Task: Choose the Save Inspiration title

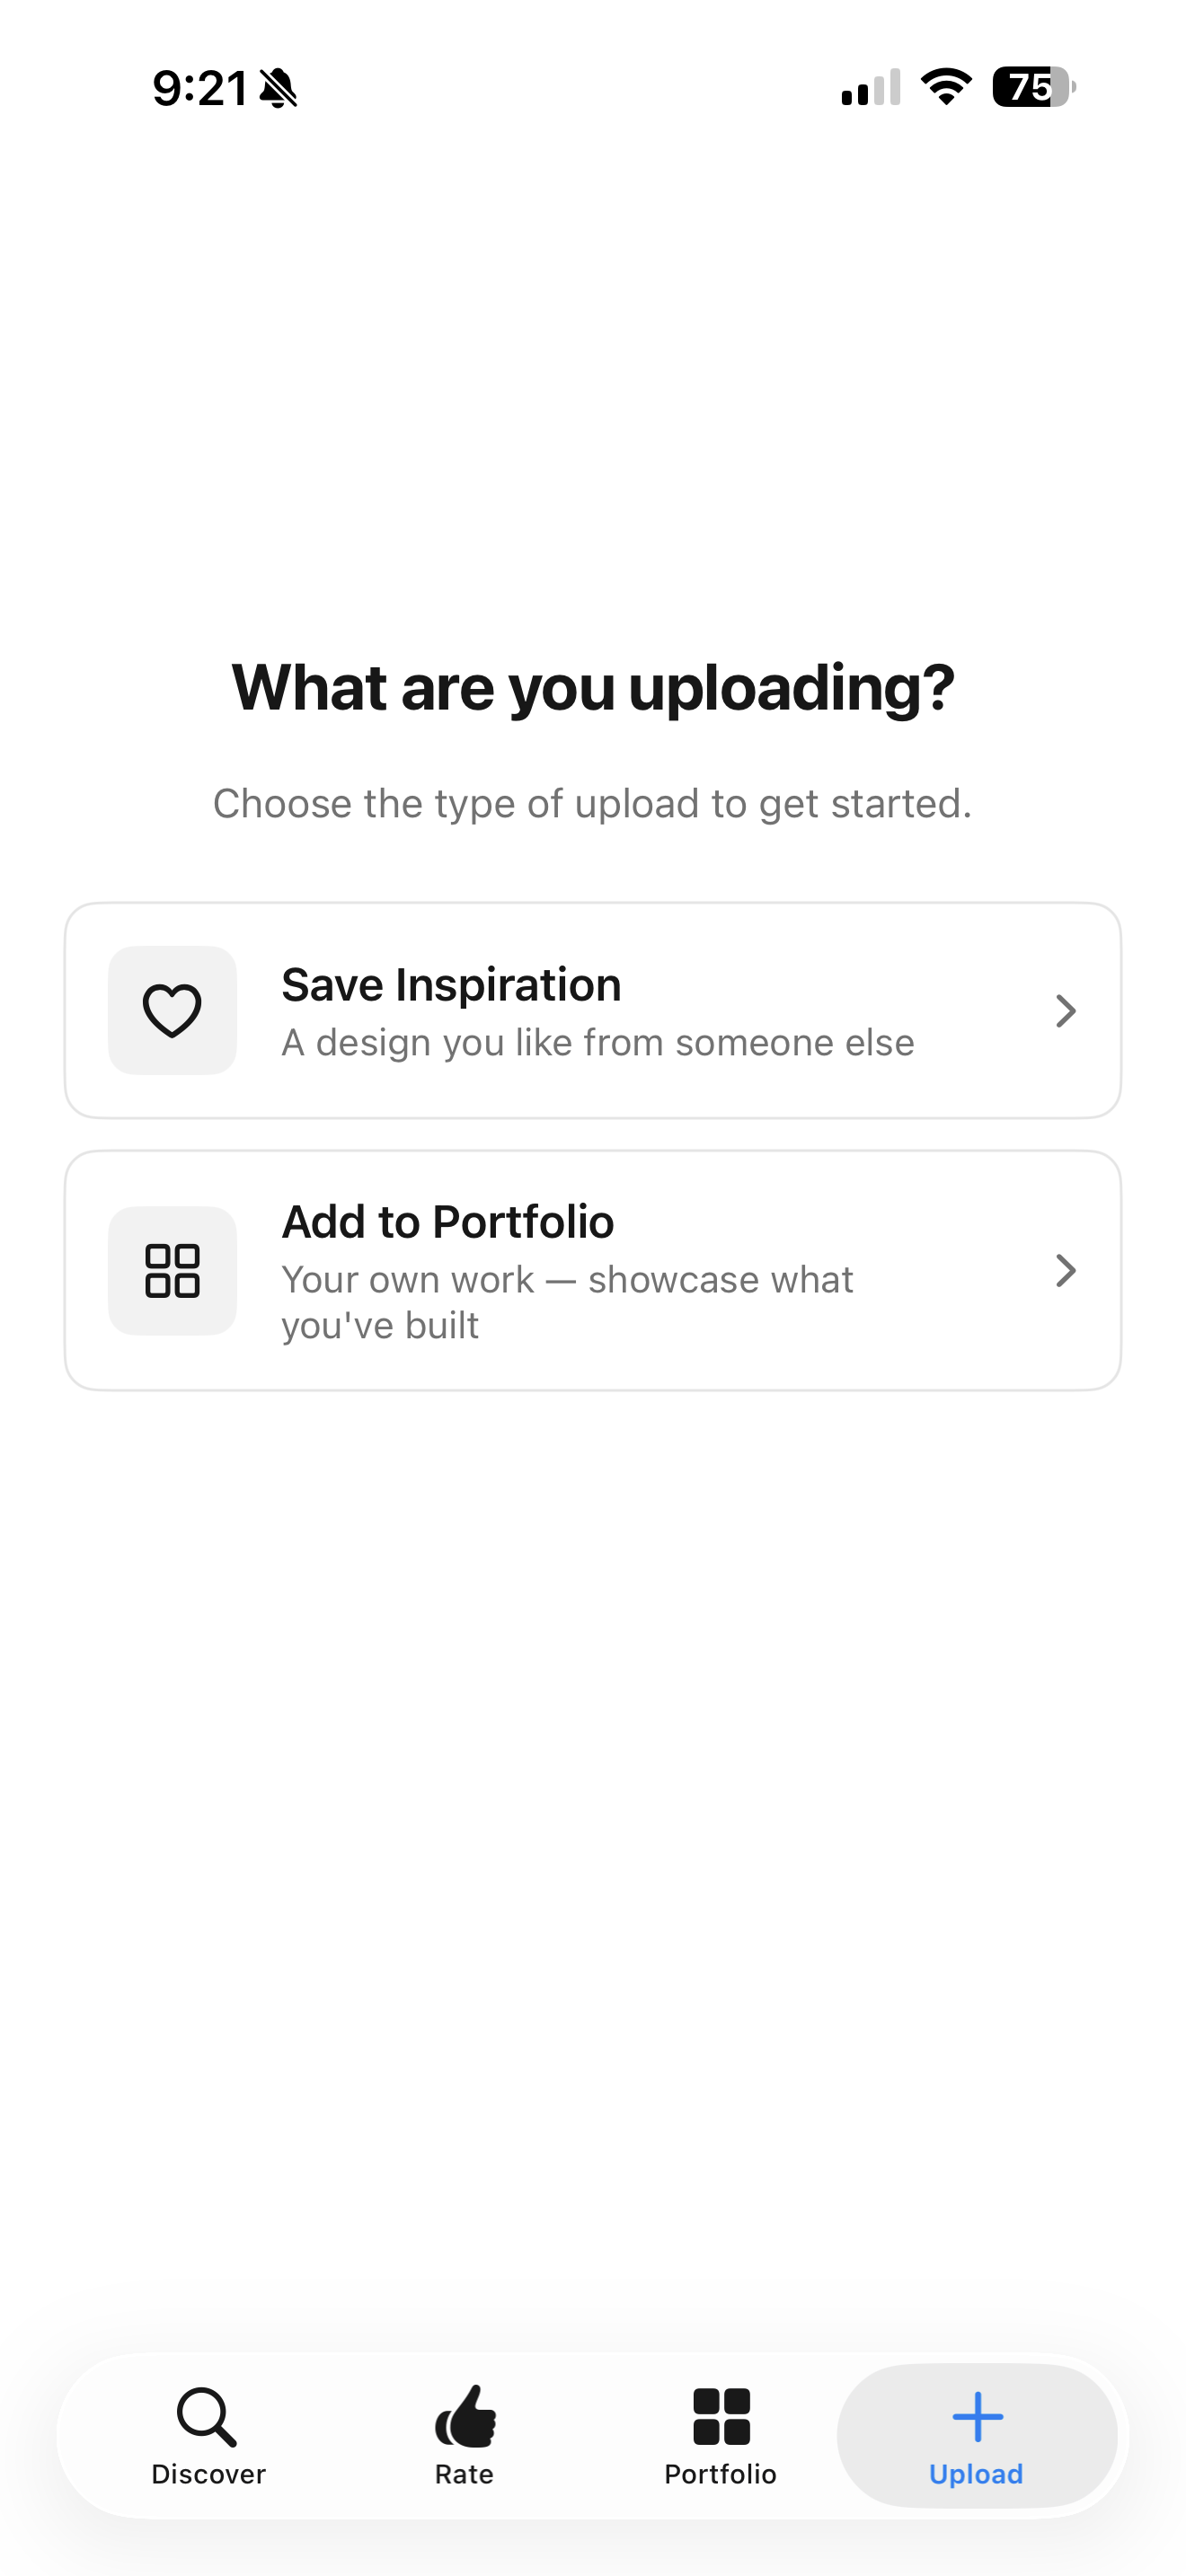Action: (451, 985)
